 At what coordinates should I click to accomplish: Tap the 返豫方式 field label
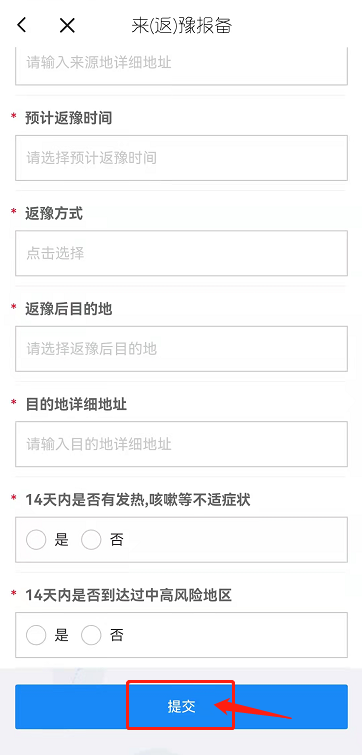click(x=54, y=214)
